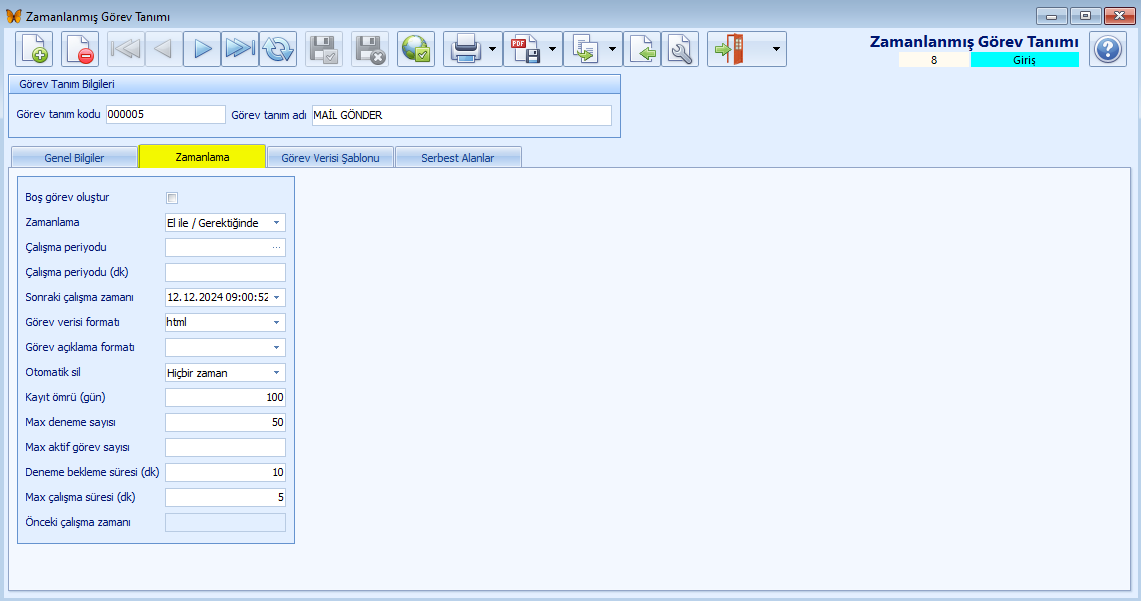Click the globe with checkmark icon
Screen dimensions: 1141x601
click(x=416, y=49)
